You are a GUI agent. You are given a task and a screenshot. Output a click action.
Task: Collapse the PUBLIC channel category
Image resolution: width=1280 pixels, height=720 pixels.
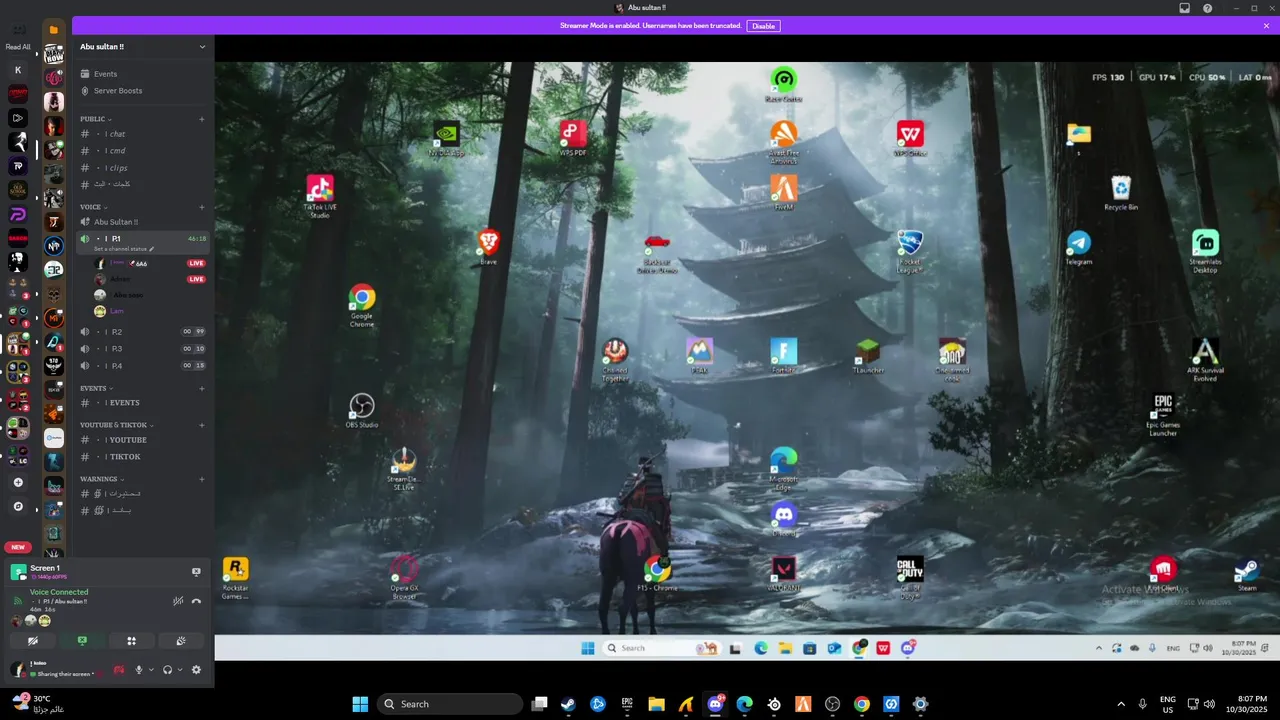(95, 119)
